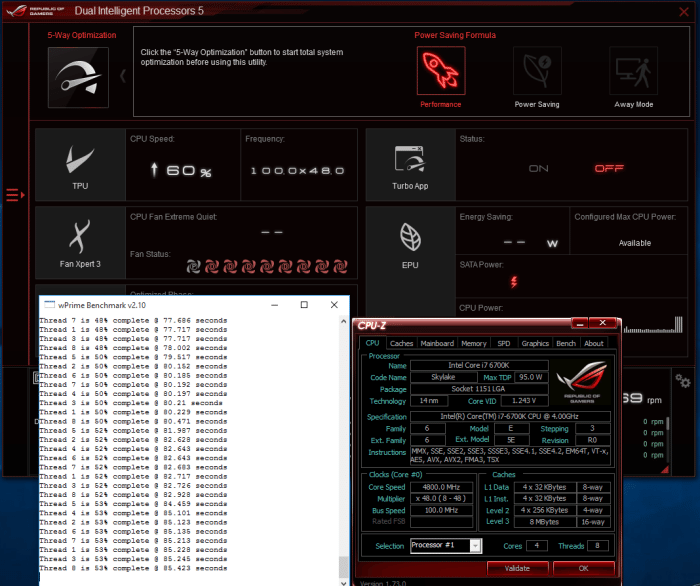Turn Turbo App status ON
Screen dimensions: 700x586
coord(538,169)
